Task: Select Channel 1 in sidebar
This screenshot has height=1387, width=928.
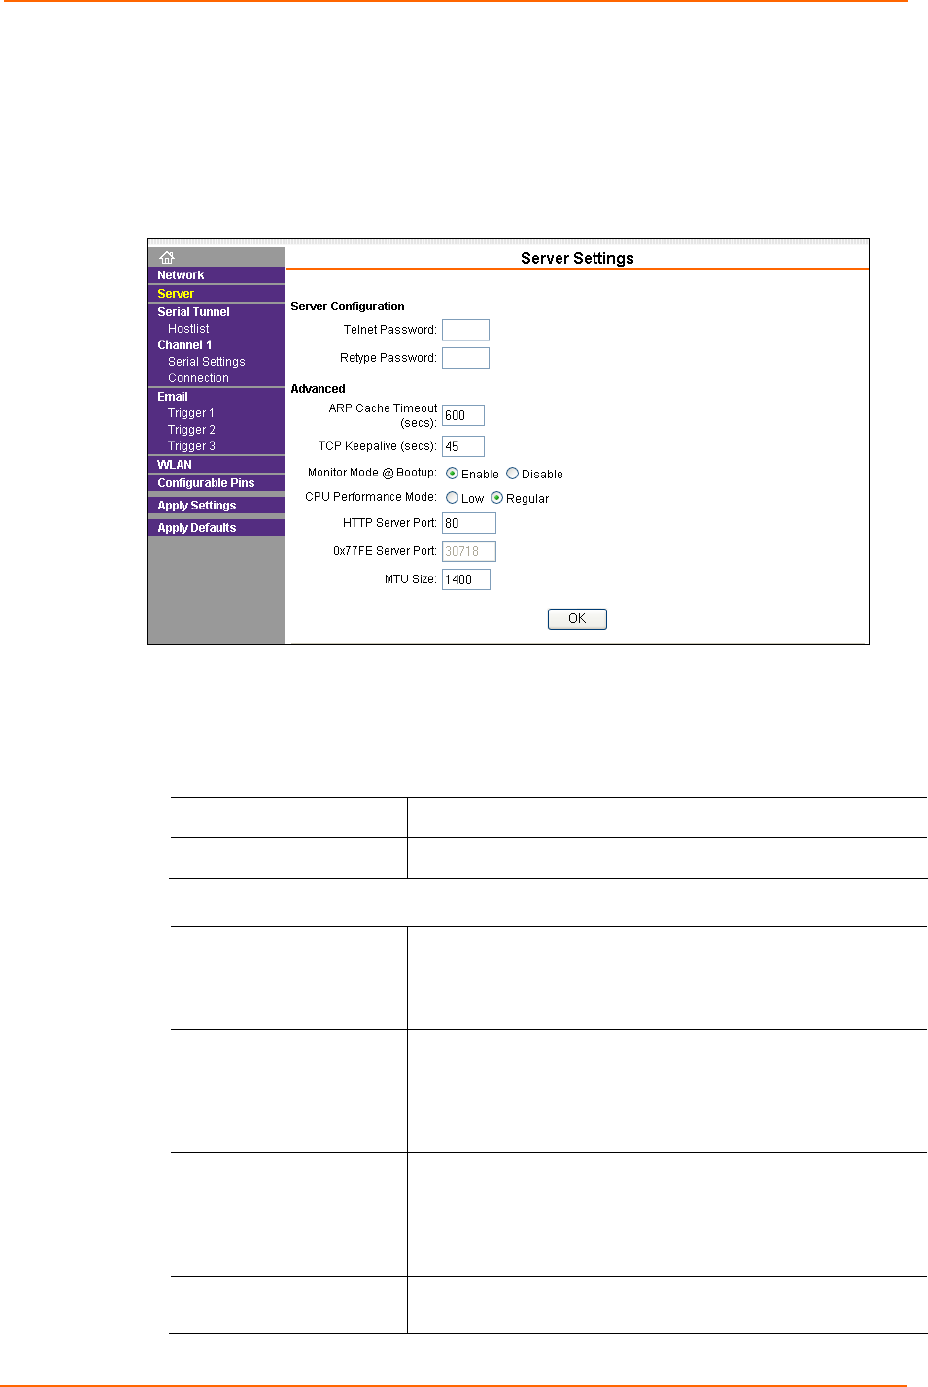Action: coord(184,345)
